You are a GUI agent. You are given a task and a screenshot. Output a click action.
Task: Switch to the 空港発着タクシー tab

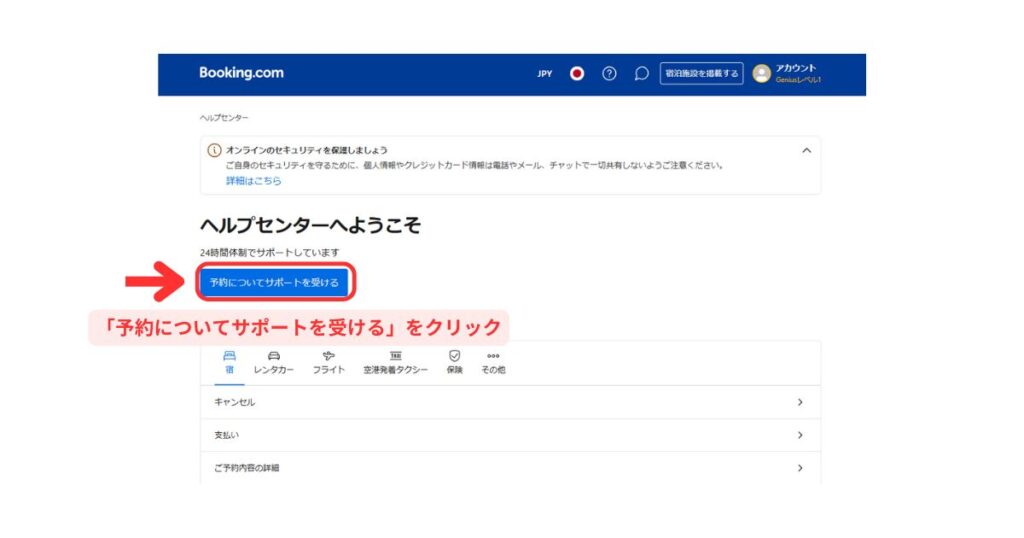396,363
